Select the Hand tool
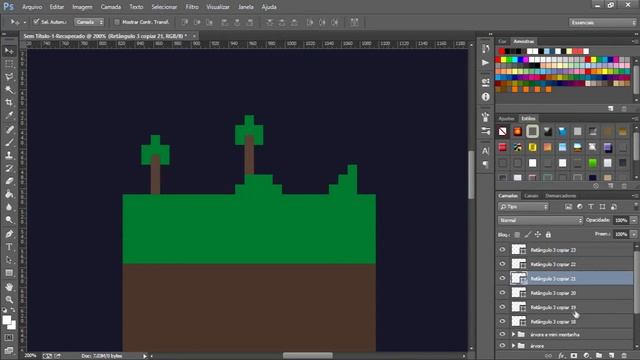The image size is (640, 360). 9,287
